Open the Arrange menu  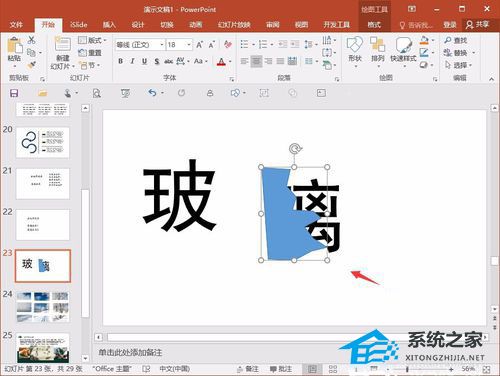click(377, 52)
